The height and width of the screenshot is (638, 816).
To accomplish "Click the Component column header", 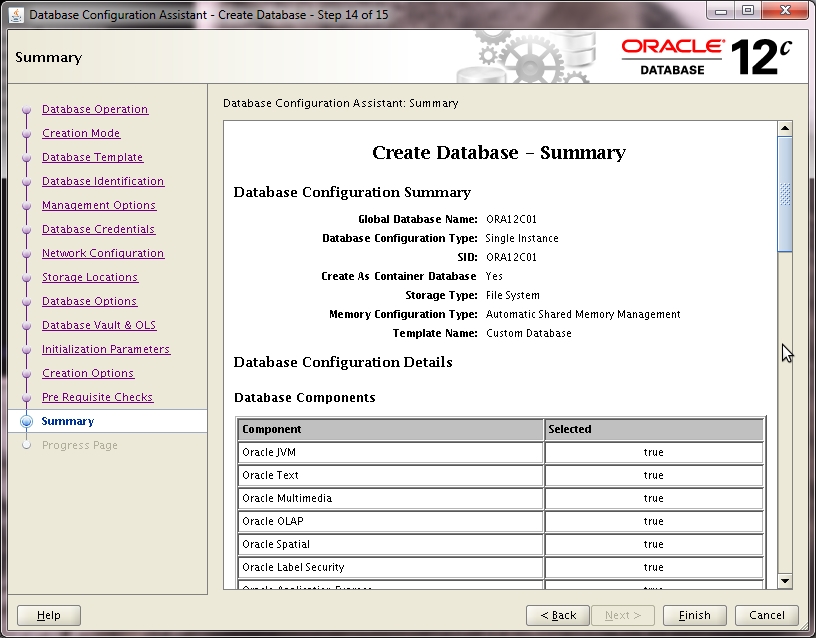I will click(x=391, y=429).
